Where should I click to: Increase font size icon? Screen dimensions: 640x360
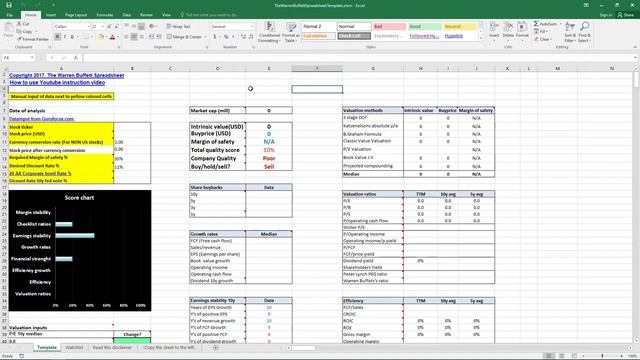click(x=109, y=27)
